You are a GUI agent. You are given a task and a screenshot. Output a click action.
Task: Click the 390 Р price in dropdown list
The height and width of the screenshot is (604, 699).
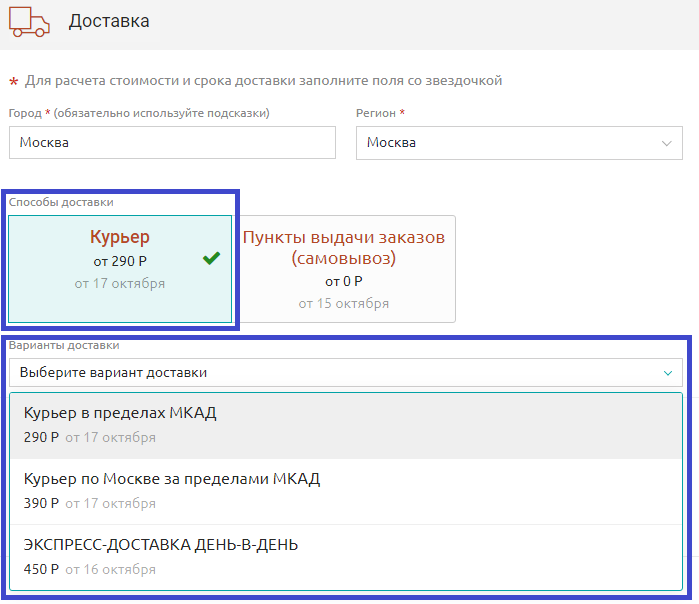point(41,503)
